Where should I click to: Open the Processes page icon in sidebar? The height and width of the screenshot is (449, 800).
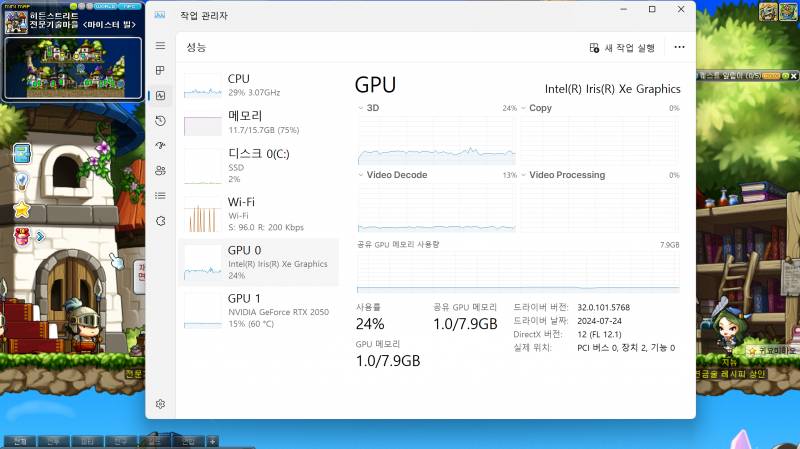tap(160, 70)
